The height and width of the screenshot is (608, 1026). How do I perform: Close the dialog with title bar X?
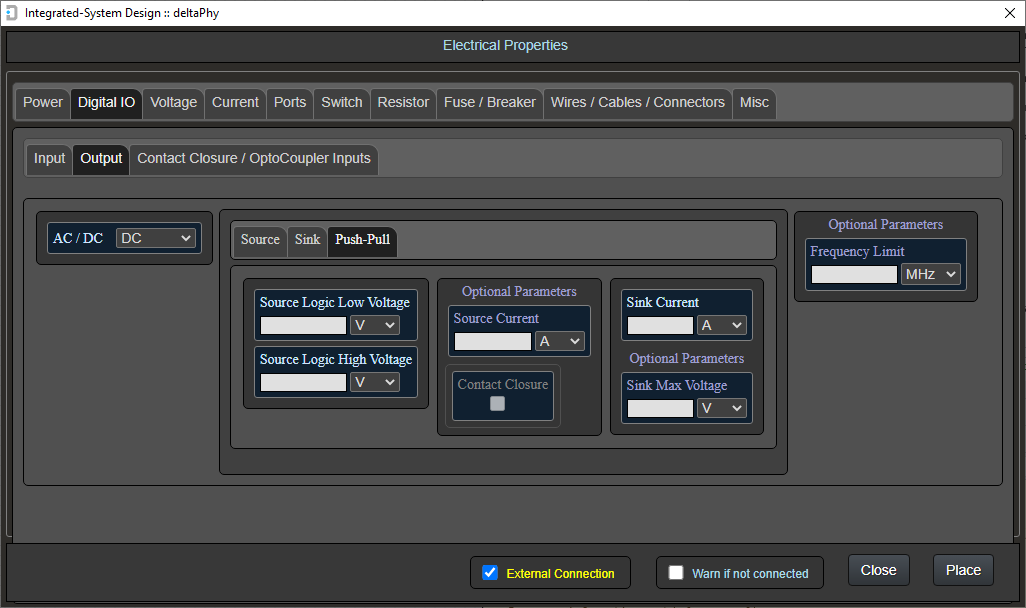(x=1009, y=12)
